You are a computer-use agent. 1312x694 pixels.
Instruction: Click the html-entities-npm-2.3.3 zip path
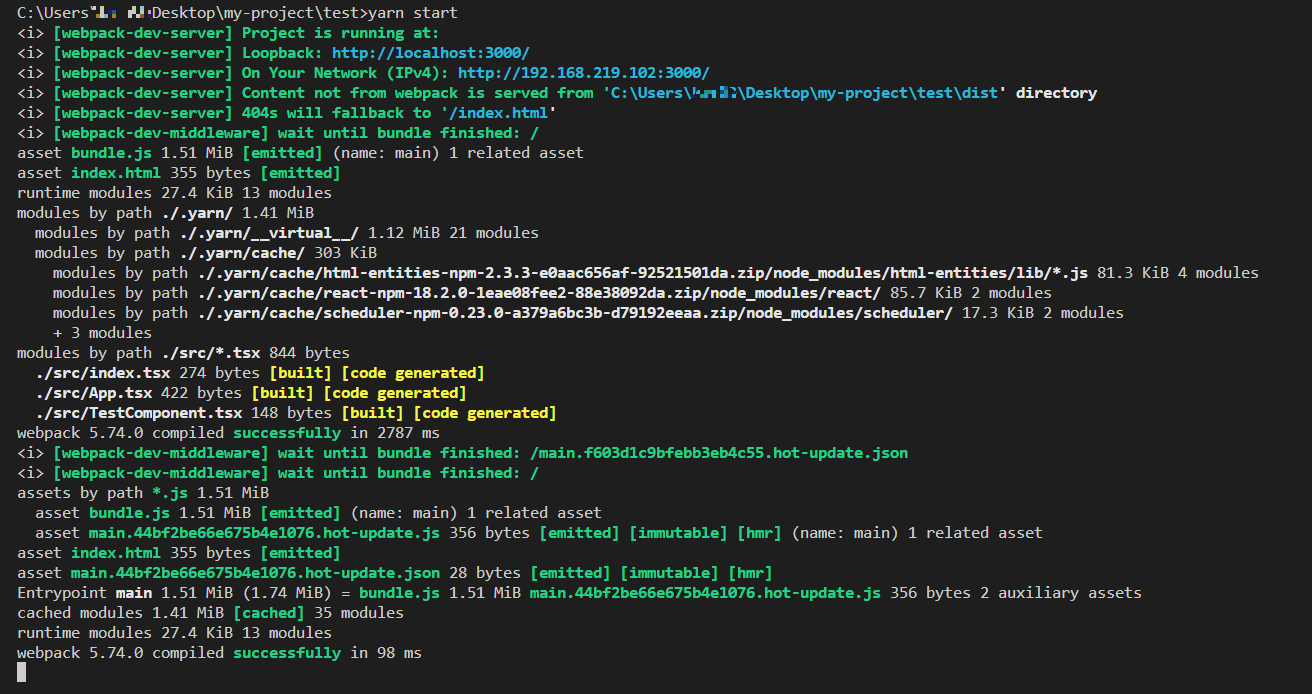pos(642,273)
